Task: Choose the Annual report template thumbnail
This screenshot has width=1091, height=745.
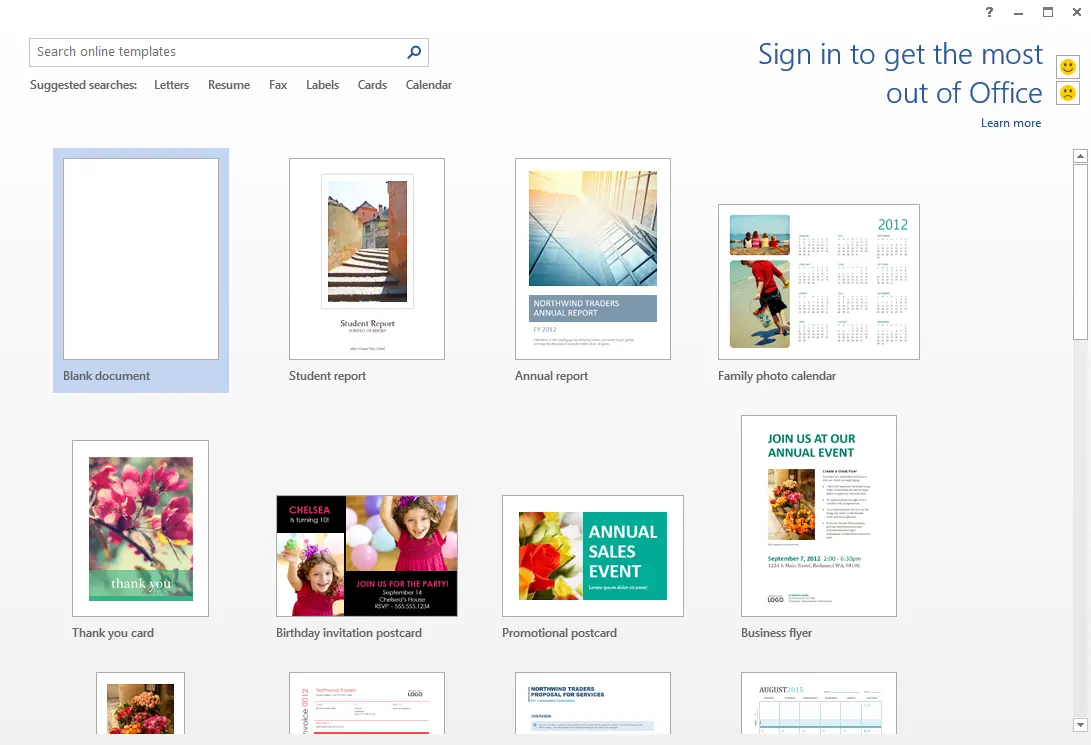Action: [x=593, y=259]
